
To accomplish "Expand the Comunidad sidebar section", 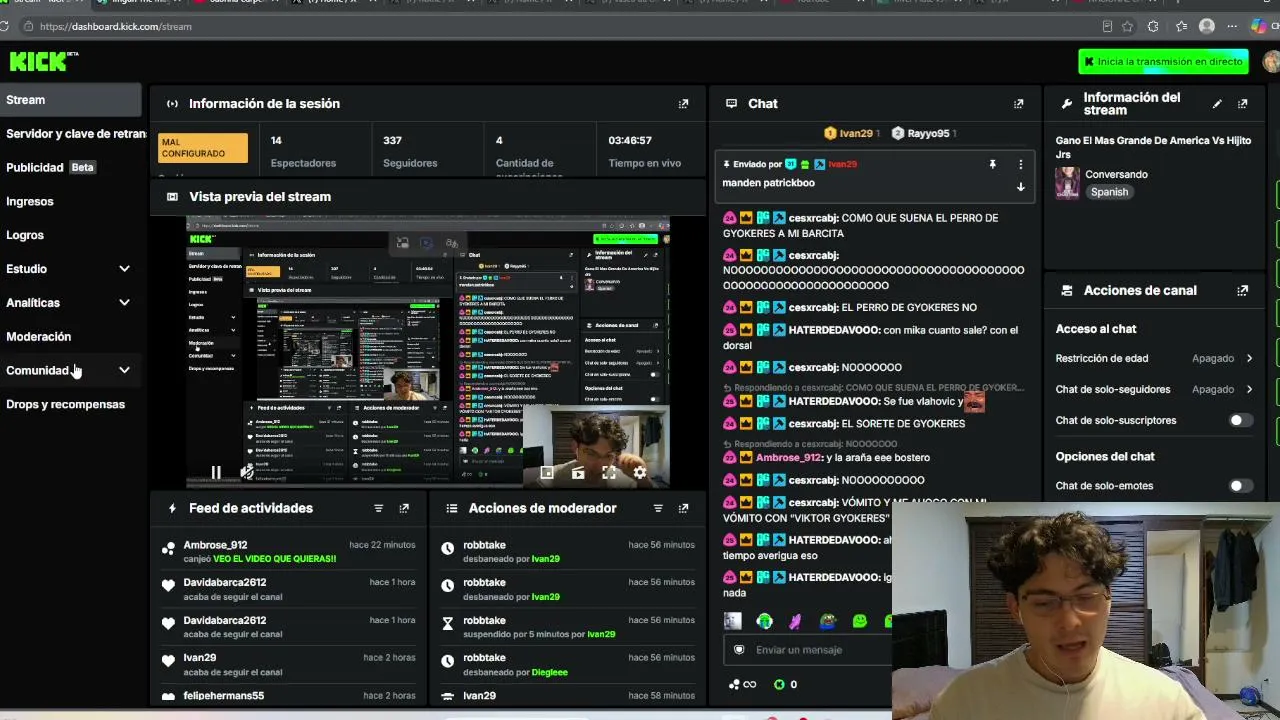I will (x=124, y=371).
